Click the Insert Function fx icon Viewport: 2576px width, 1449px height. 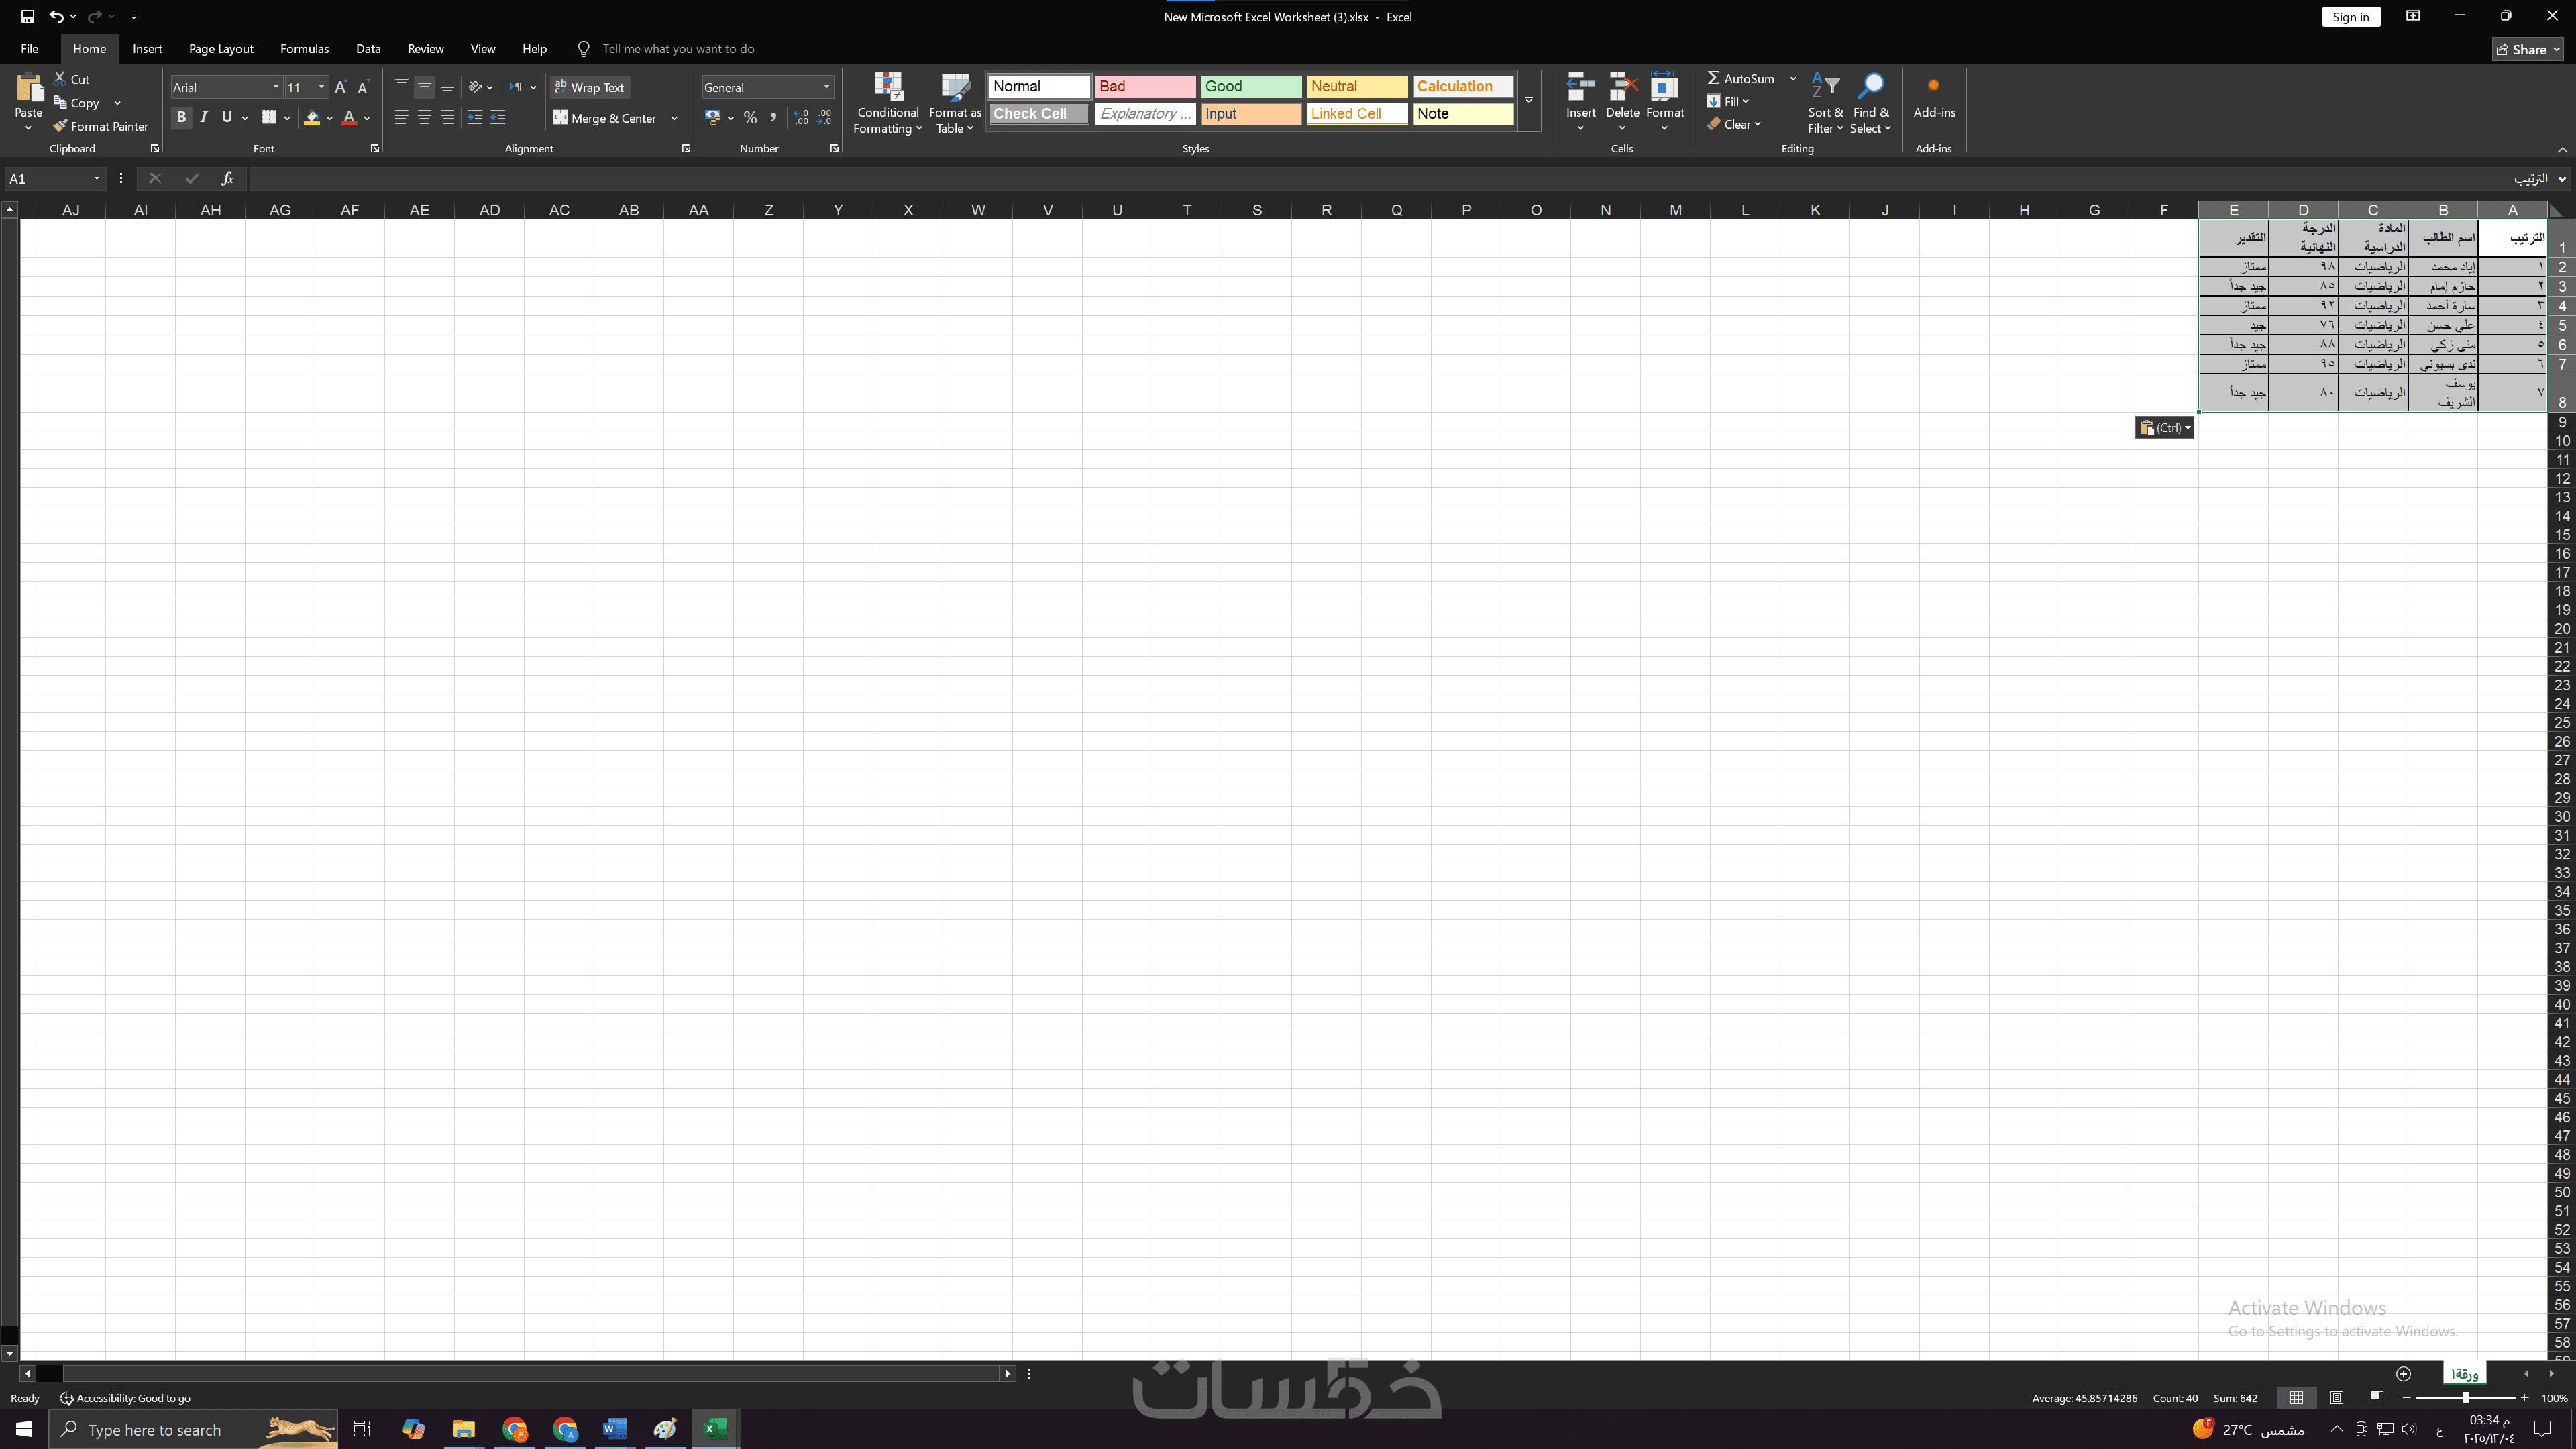(x=228, y=179)
